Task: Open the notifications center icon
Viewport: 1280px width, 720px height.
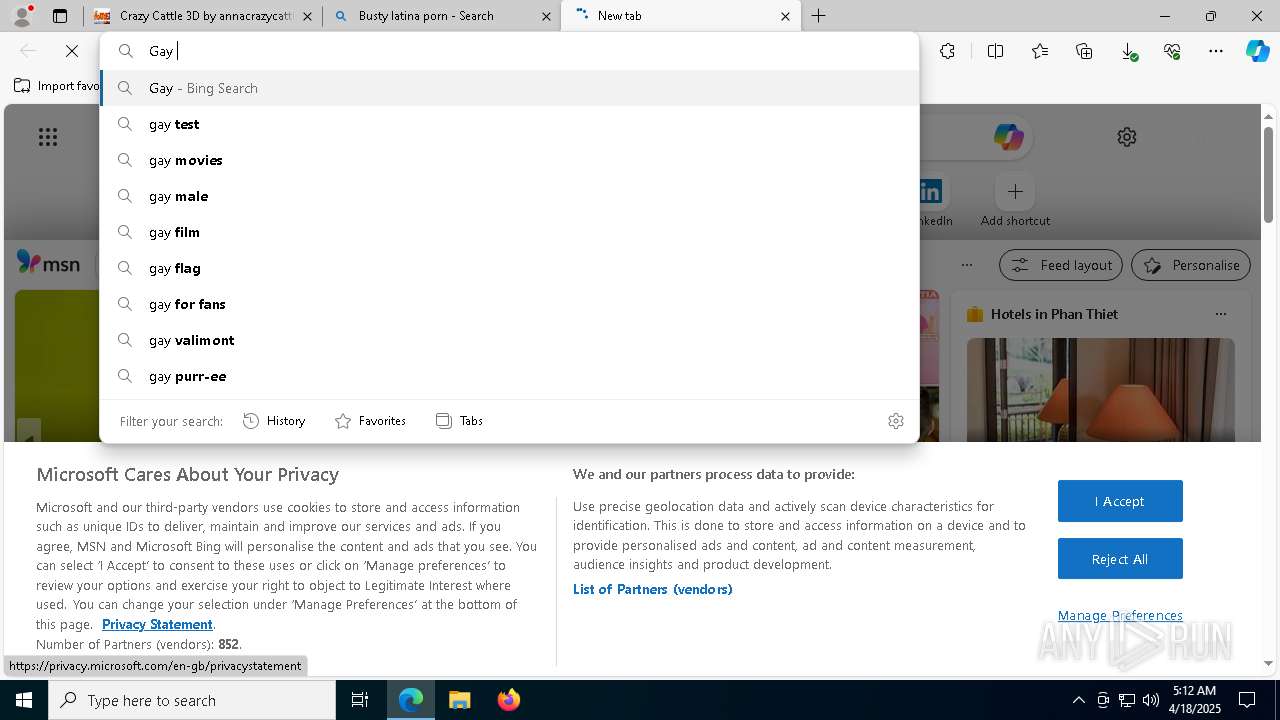Action: coord(1247,700)
